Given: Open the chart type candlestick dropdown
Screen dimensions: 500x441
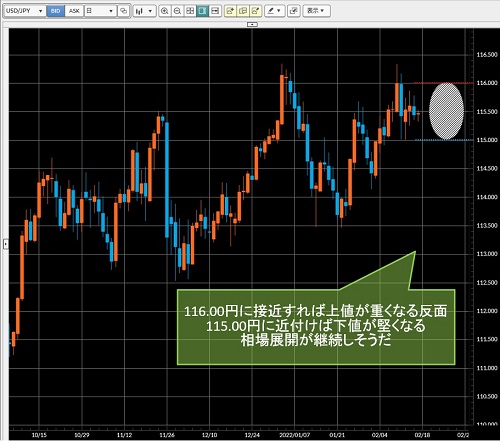Looking at the screenshot, I should coord(144,11).
